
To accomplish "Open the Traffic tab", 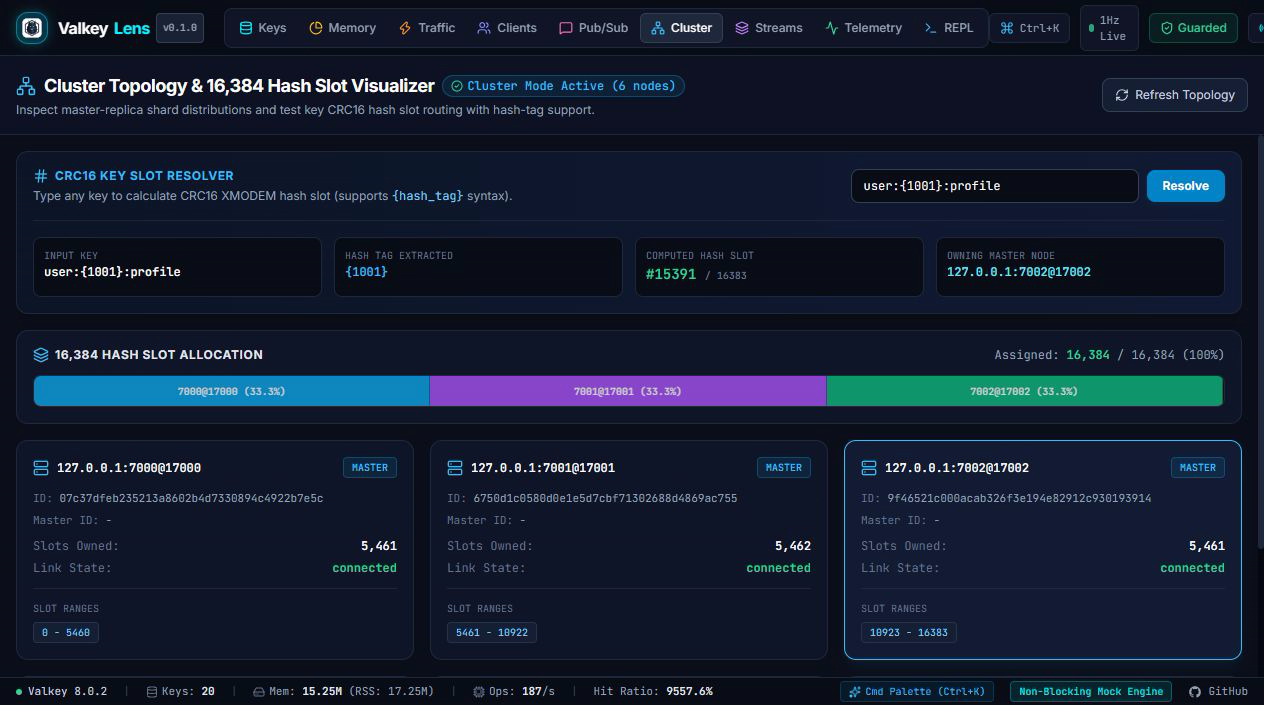I will tap(427, 28).
